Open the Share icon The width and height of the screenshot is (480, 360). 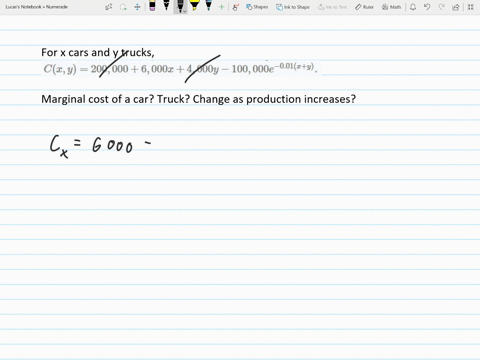pyautogui.click(x=456, y=7)
